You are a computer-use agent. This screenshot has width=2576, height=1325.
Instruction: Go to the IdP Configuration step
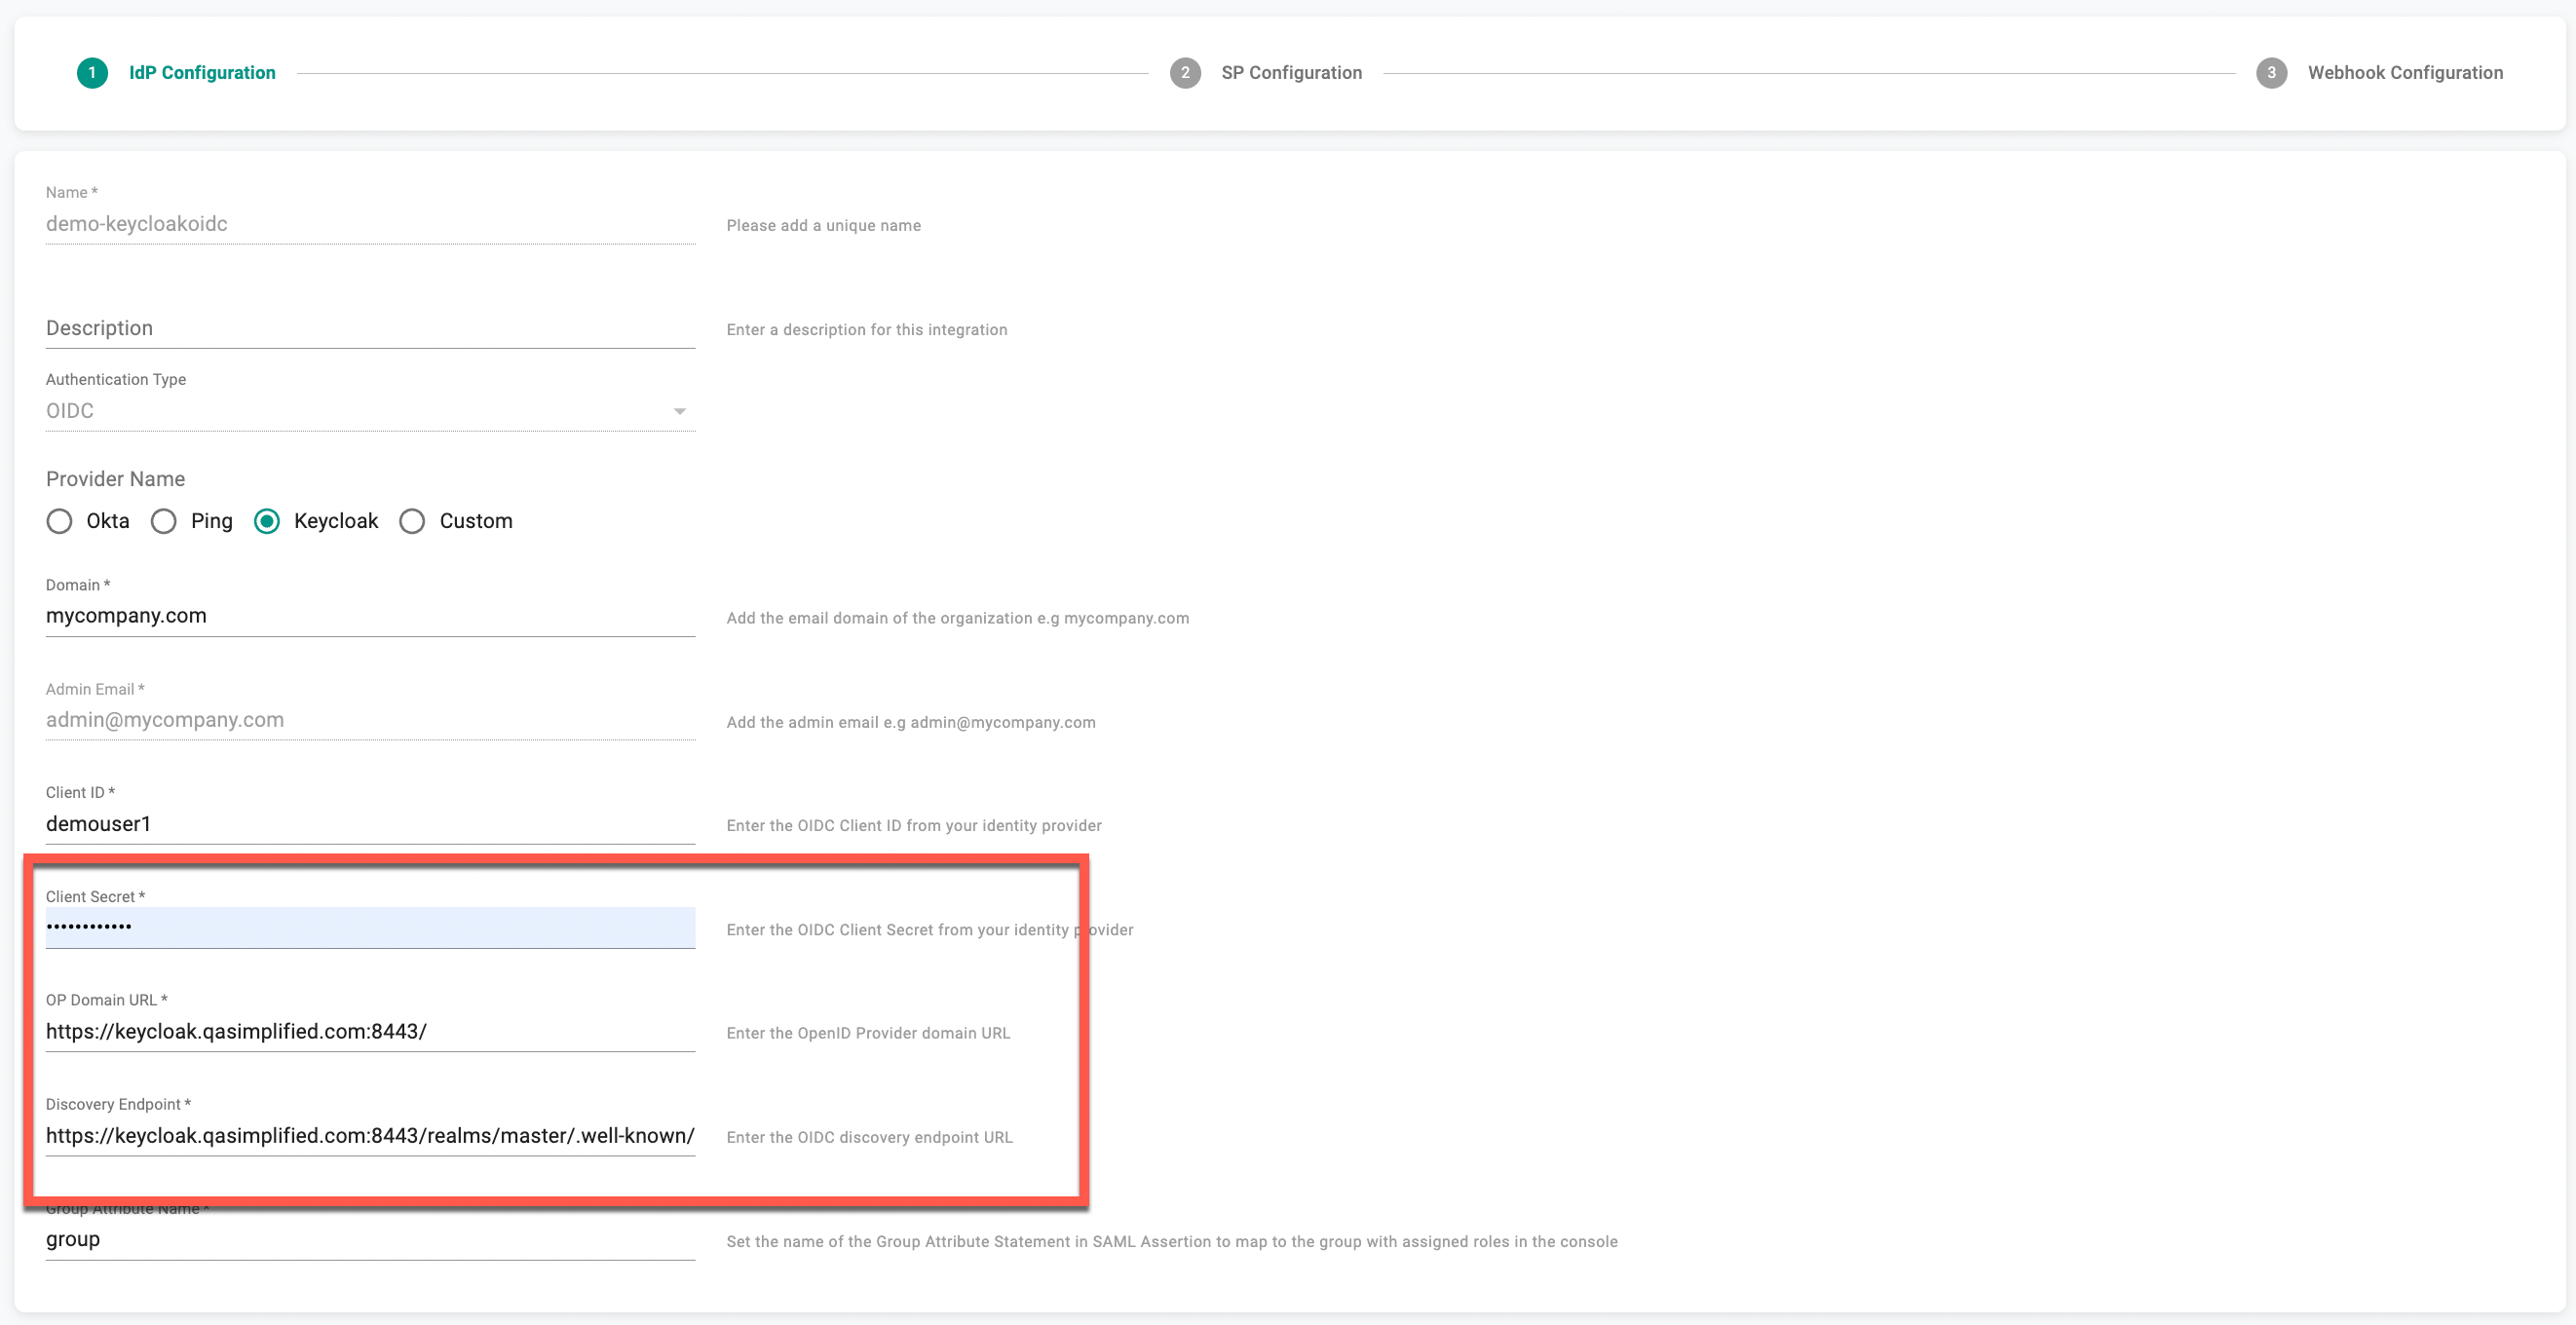coord(202,73)
